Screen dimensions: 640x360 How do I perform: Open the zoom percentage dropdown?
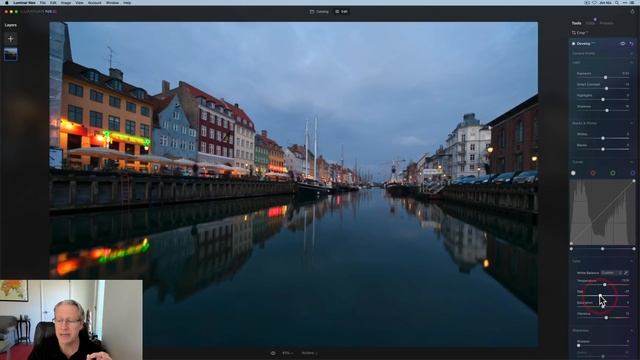(x=288, y=353)
